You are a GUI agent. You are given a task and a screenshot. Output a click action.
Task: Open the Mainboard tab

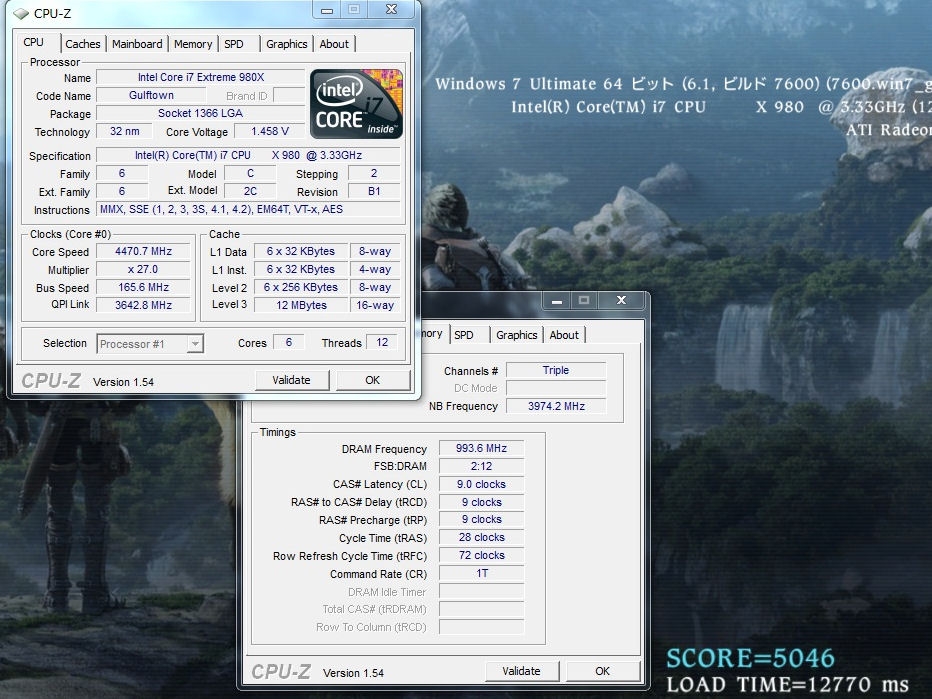point(137,44)
